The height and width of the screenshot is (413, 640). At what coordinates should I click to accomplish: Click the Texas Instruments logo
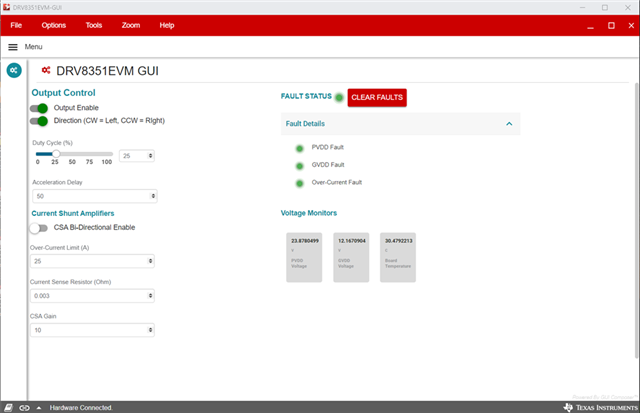tap(601, 407)
